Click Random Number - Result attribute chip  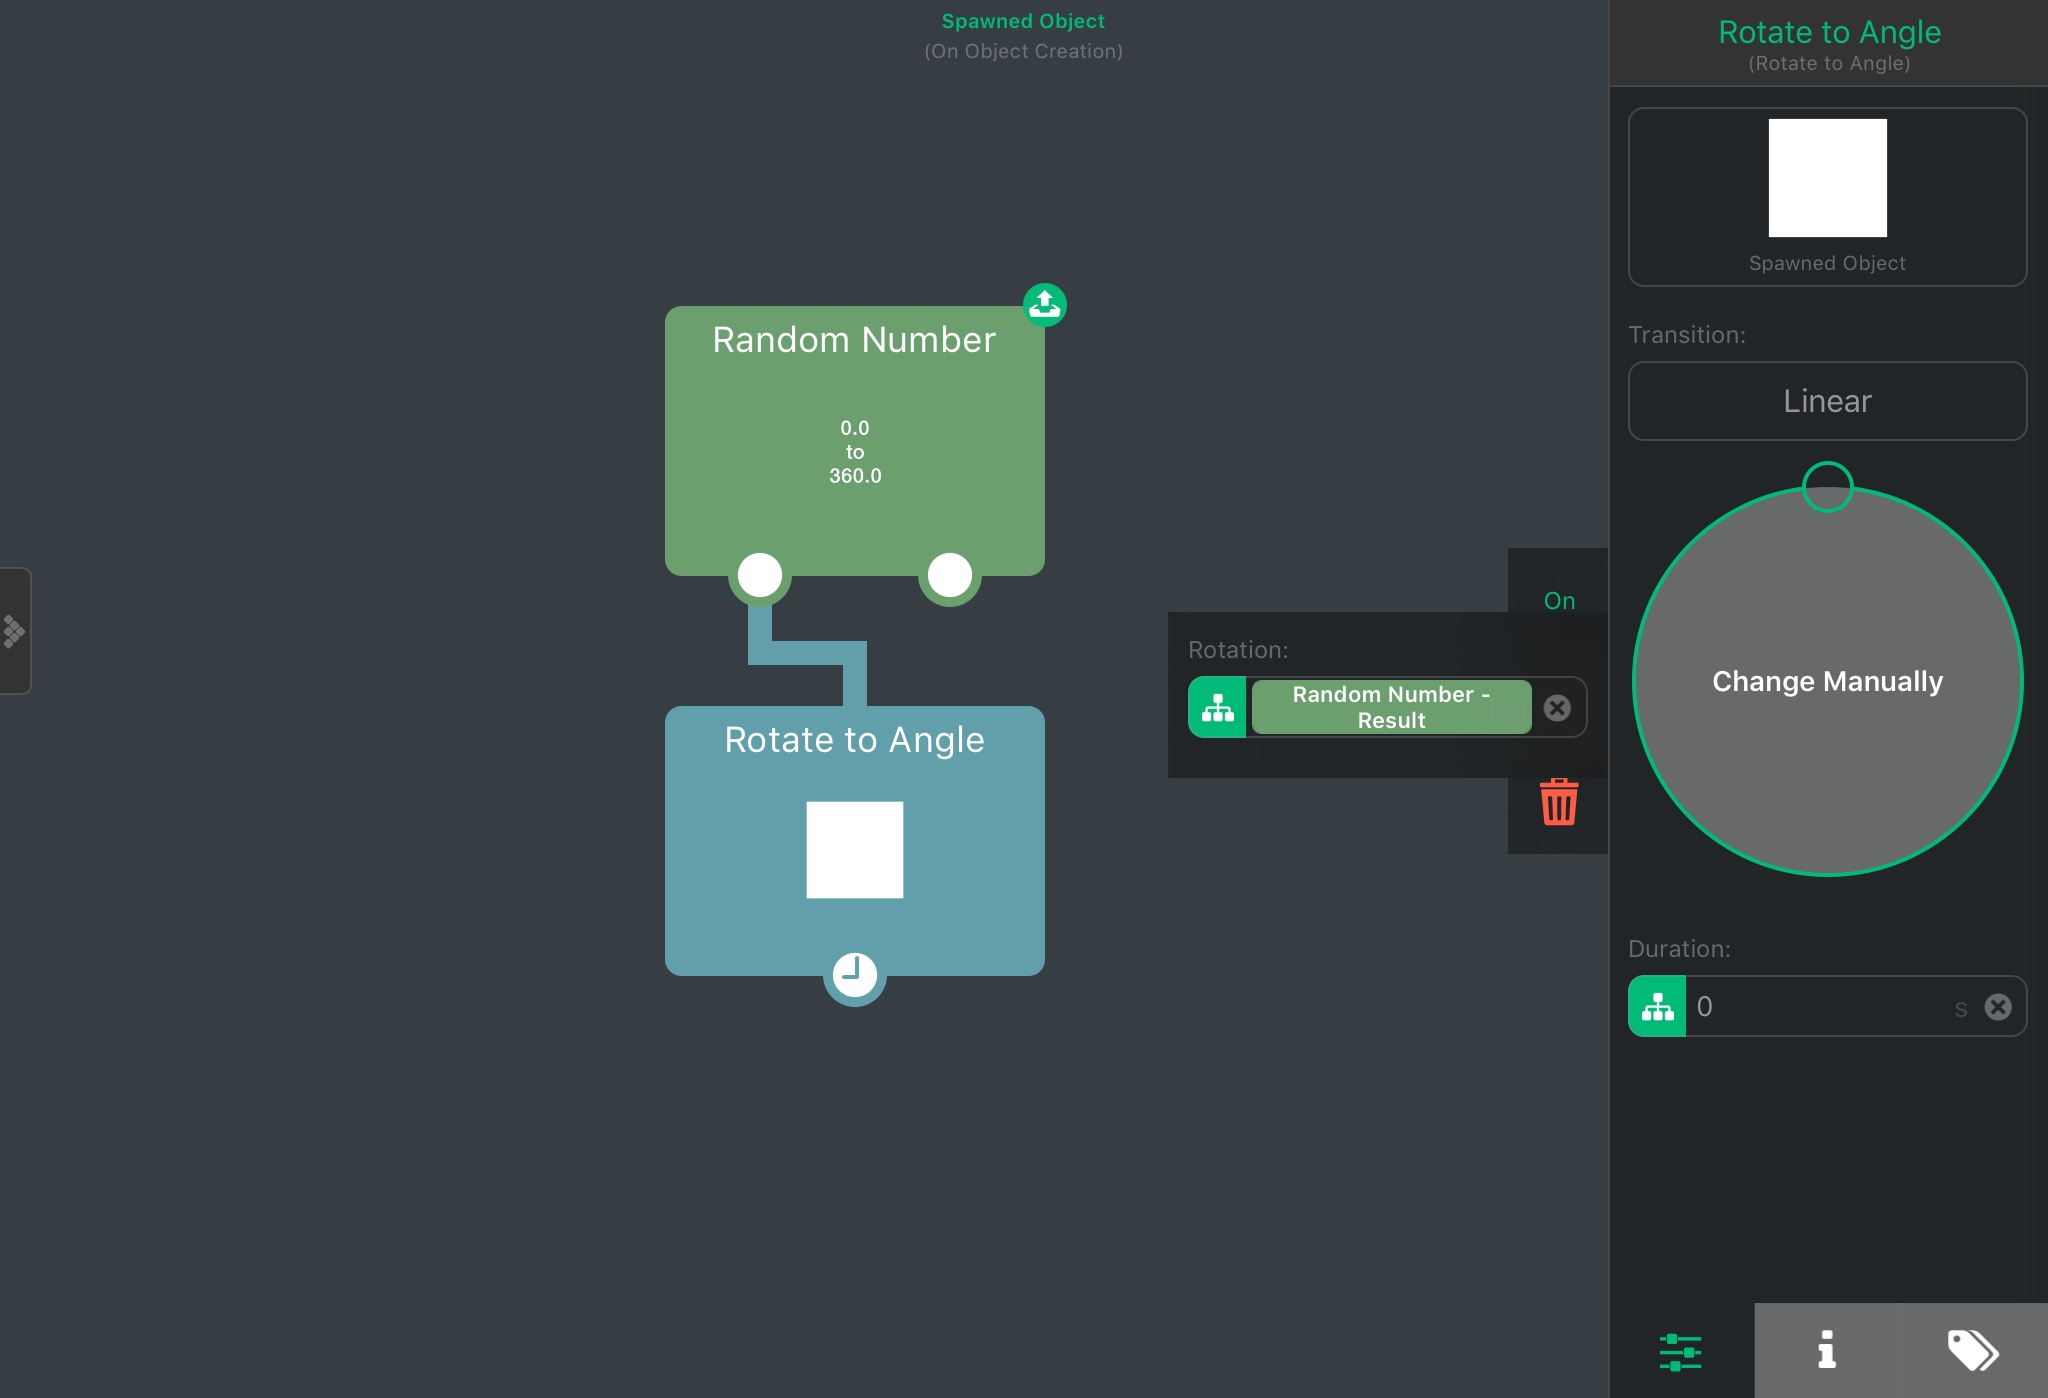coord(1391,708)
